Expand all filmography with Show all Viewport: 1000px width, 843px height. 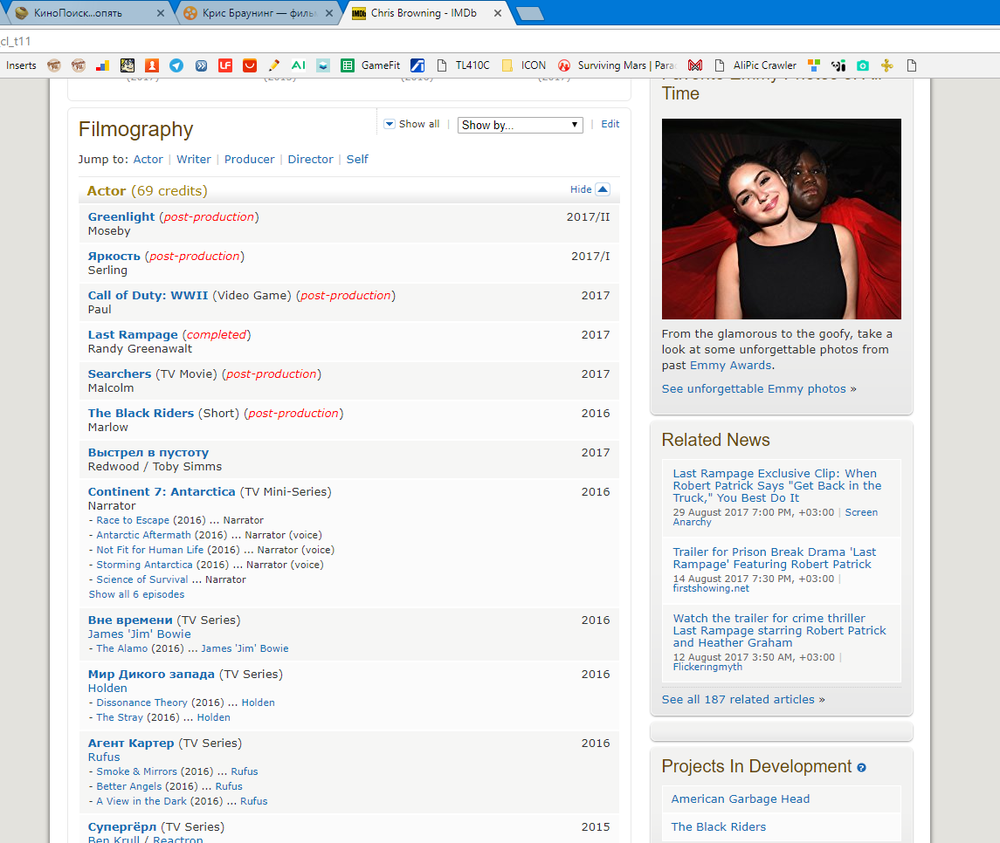pos(412,124)
